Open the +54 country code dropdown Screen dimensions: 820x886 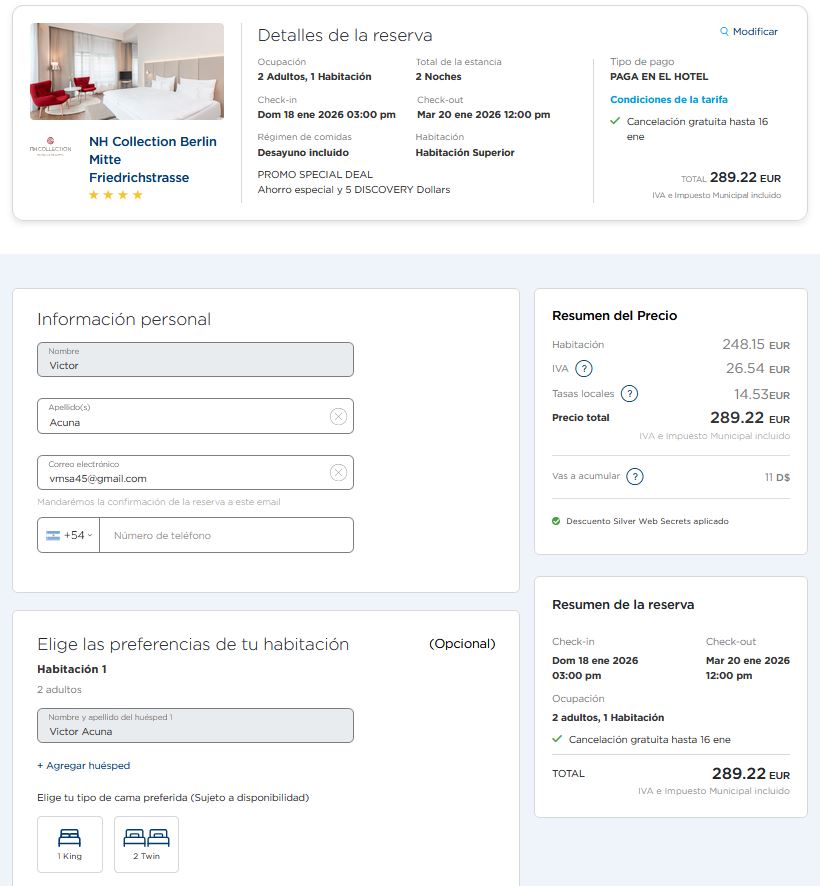coord(77,535)
